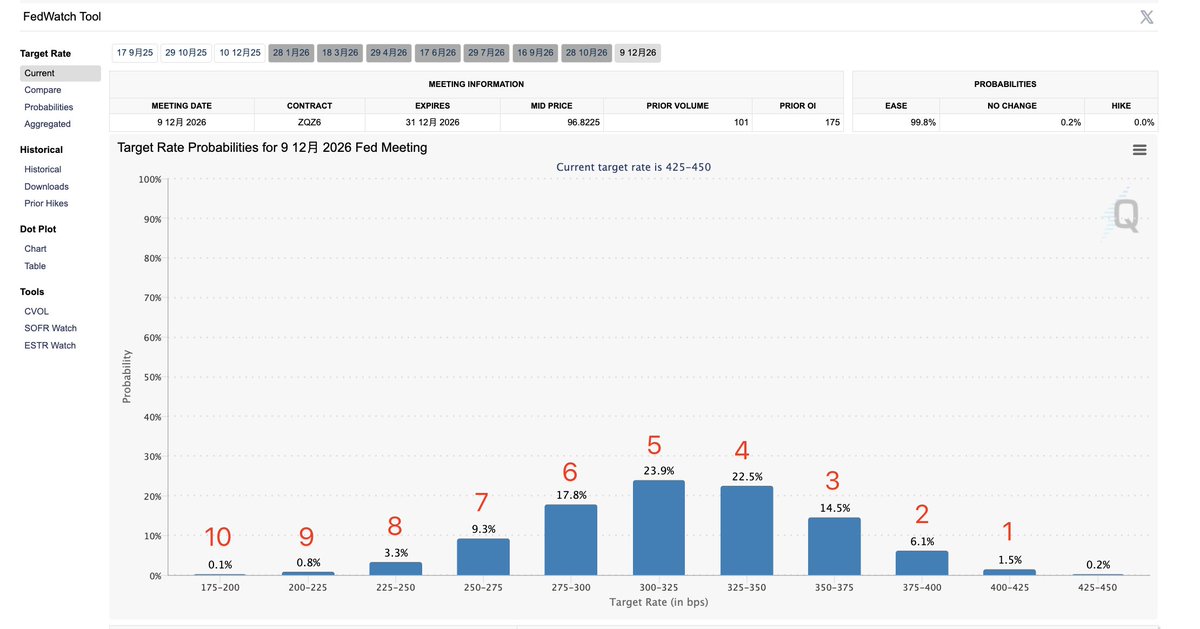Open the 28 10月26 meeting tab
1200x629 pixels.
pos(587,52)
